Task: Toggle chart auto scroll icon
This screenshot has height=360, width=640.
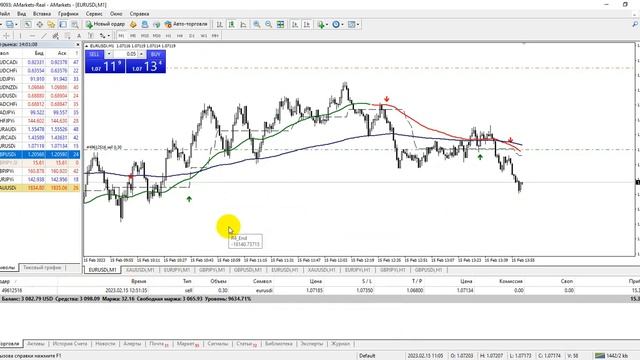Action: [x=295, y=24]
